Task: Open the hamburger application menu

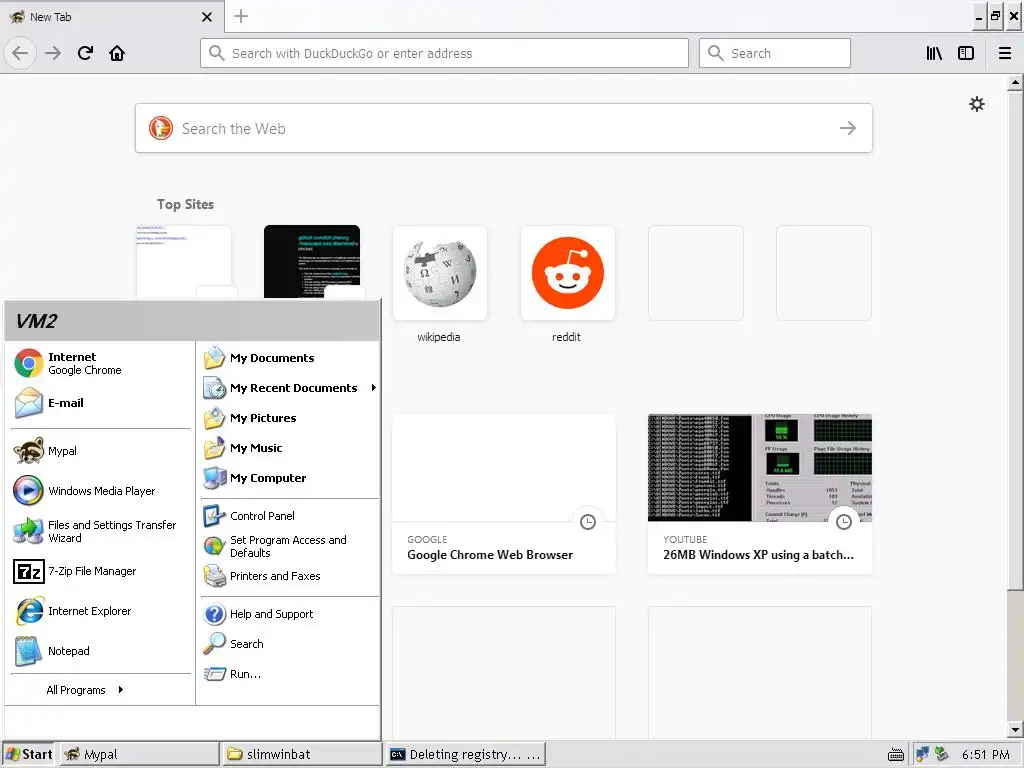Action: [x=1005, y=53]
